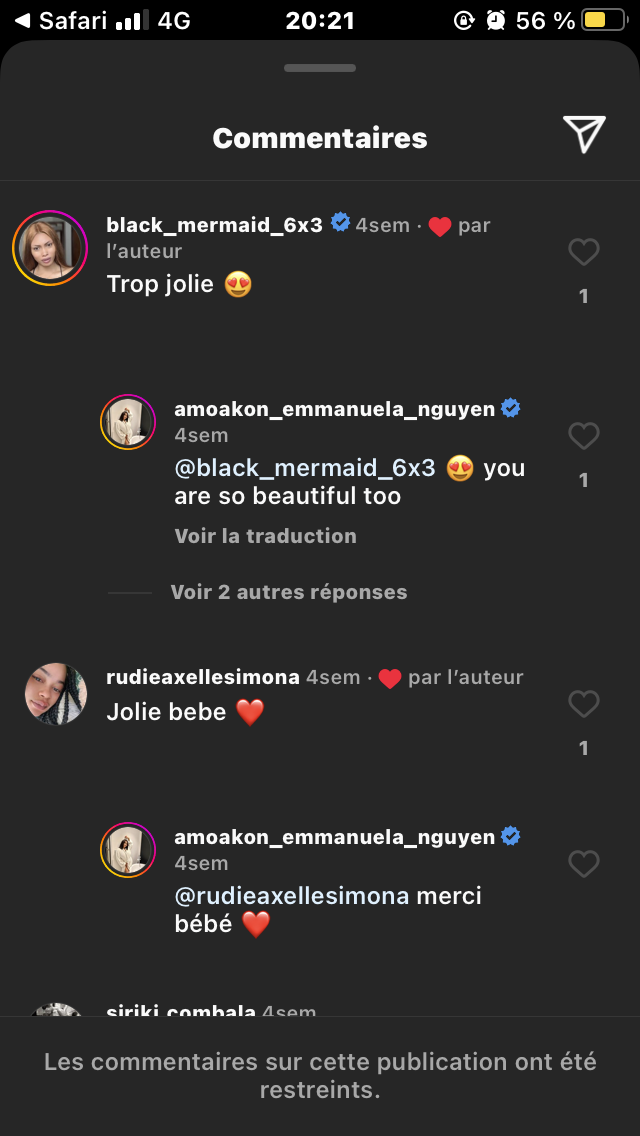This screenshot has width=640, height=1136.
Task: Click "Voir la traduction" link
Action: (x=265, y=536)
